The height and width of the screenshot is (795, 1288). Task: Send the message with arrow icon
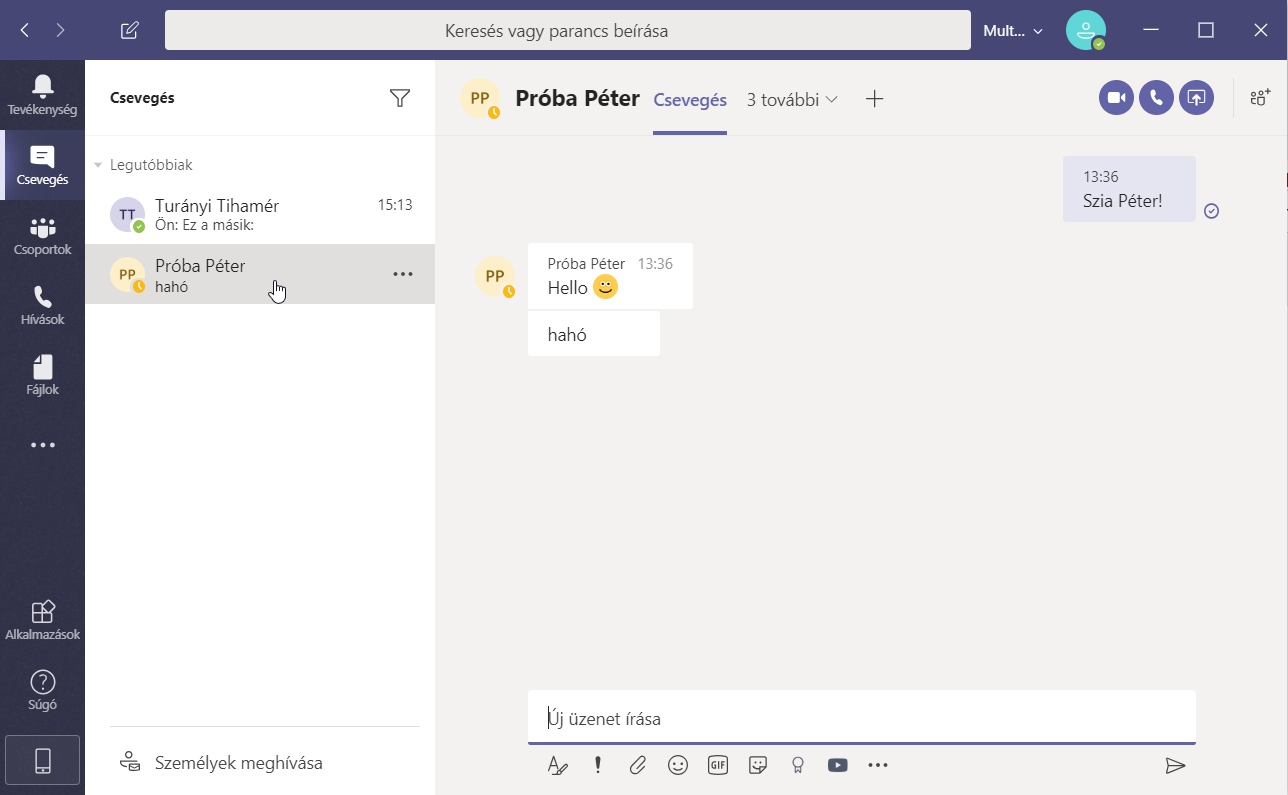pos(1175,765)
